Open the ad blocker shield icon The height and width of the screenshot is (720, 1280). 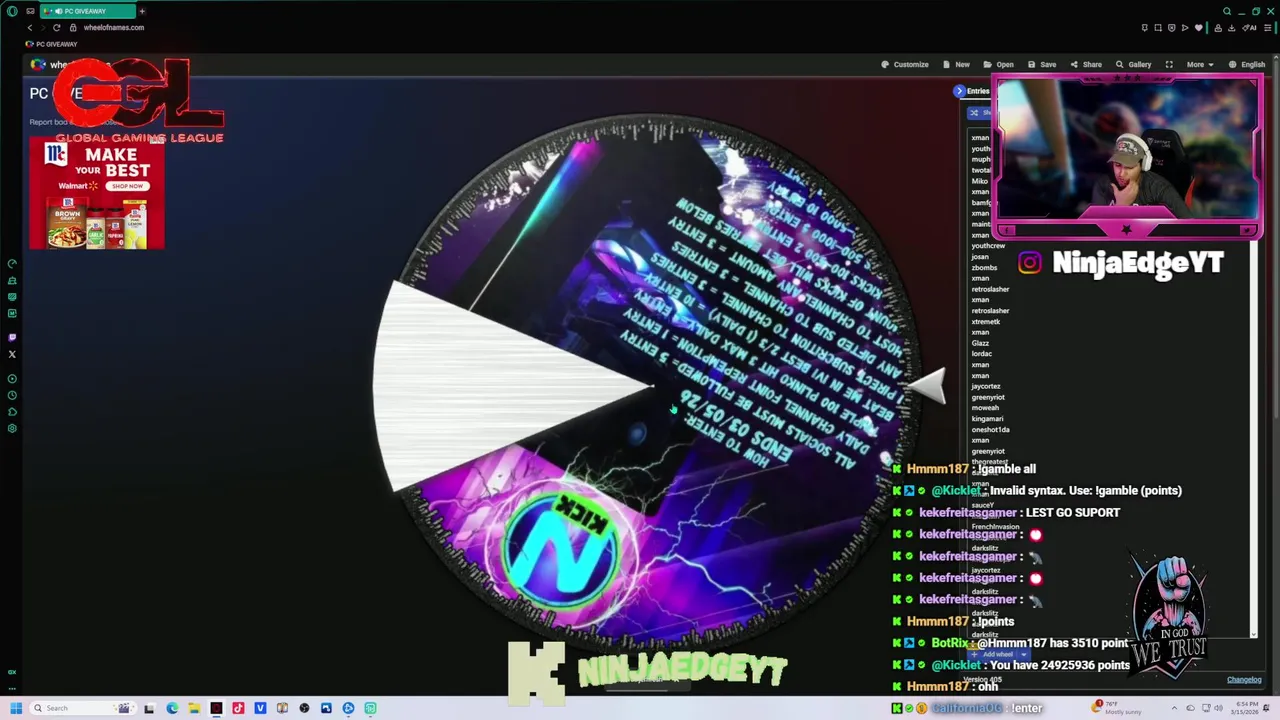(x=1171, y=27)
